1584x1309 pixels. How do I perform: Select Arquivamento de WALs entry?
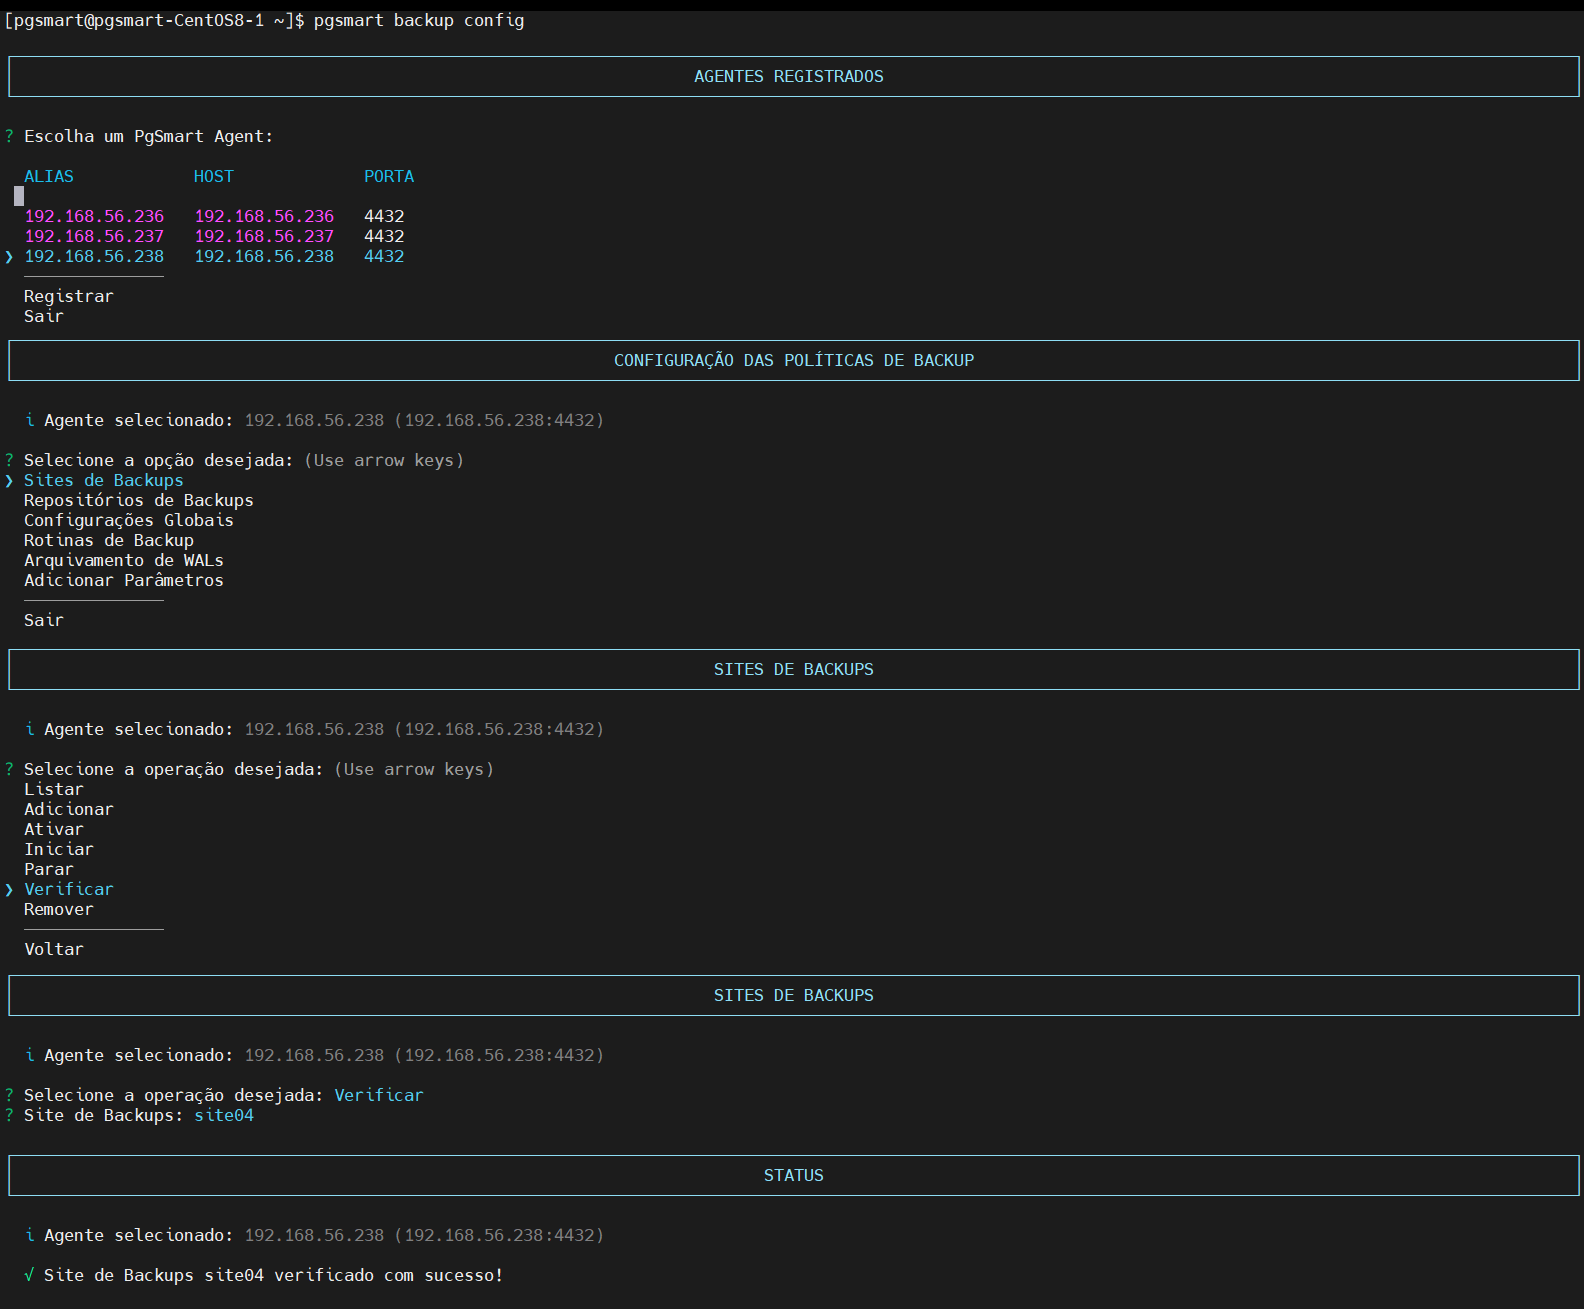[124, 560]
